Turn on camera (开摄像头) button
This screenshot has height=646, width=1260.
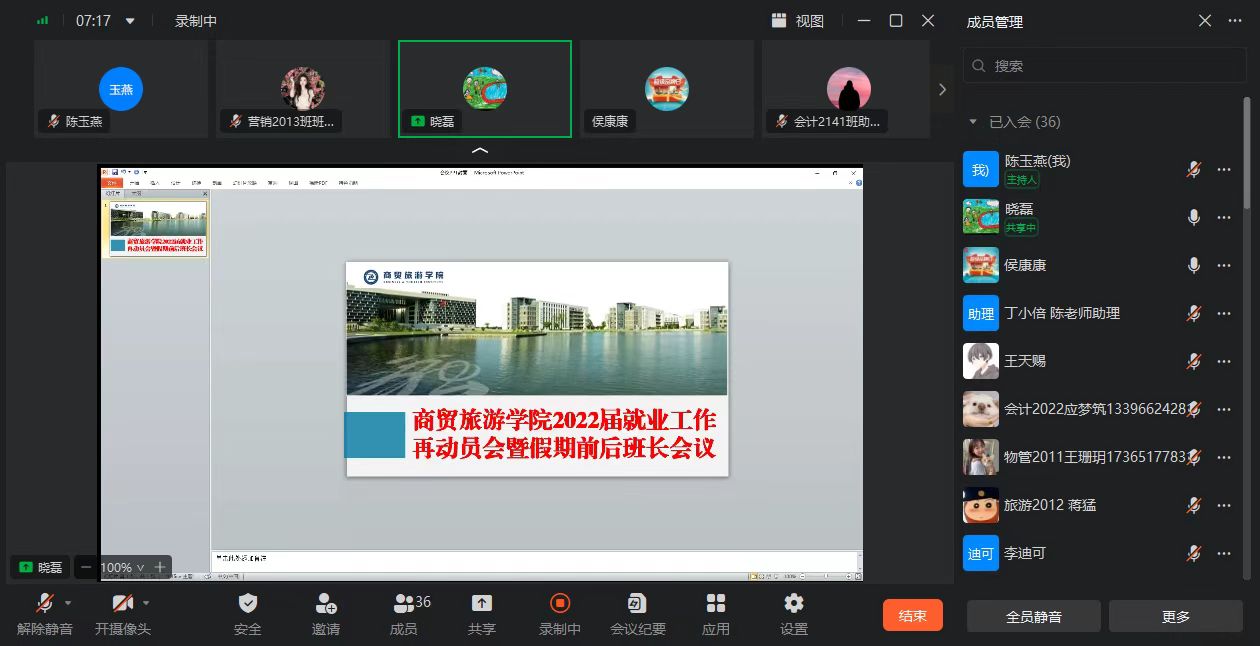click(x=122, y=604)
